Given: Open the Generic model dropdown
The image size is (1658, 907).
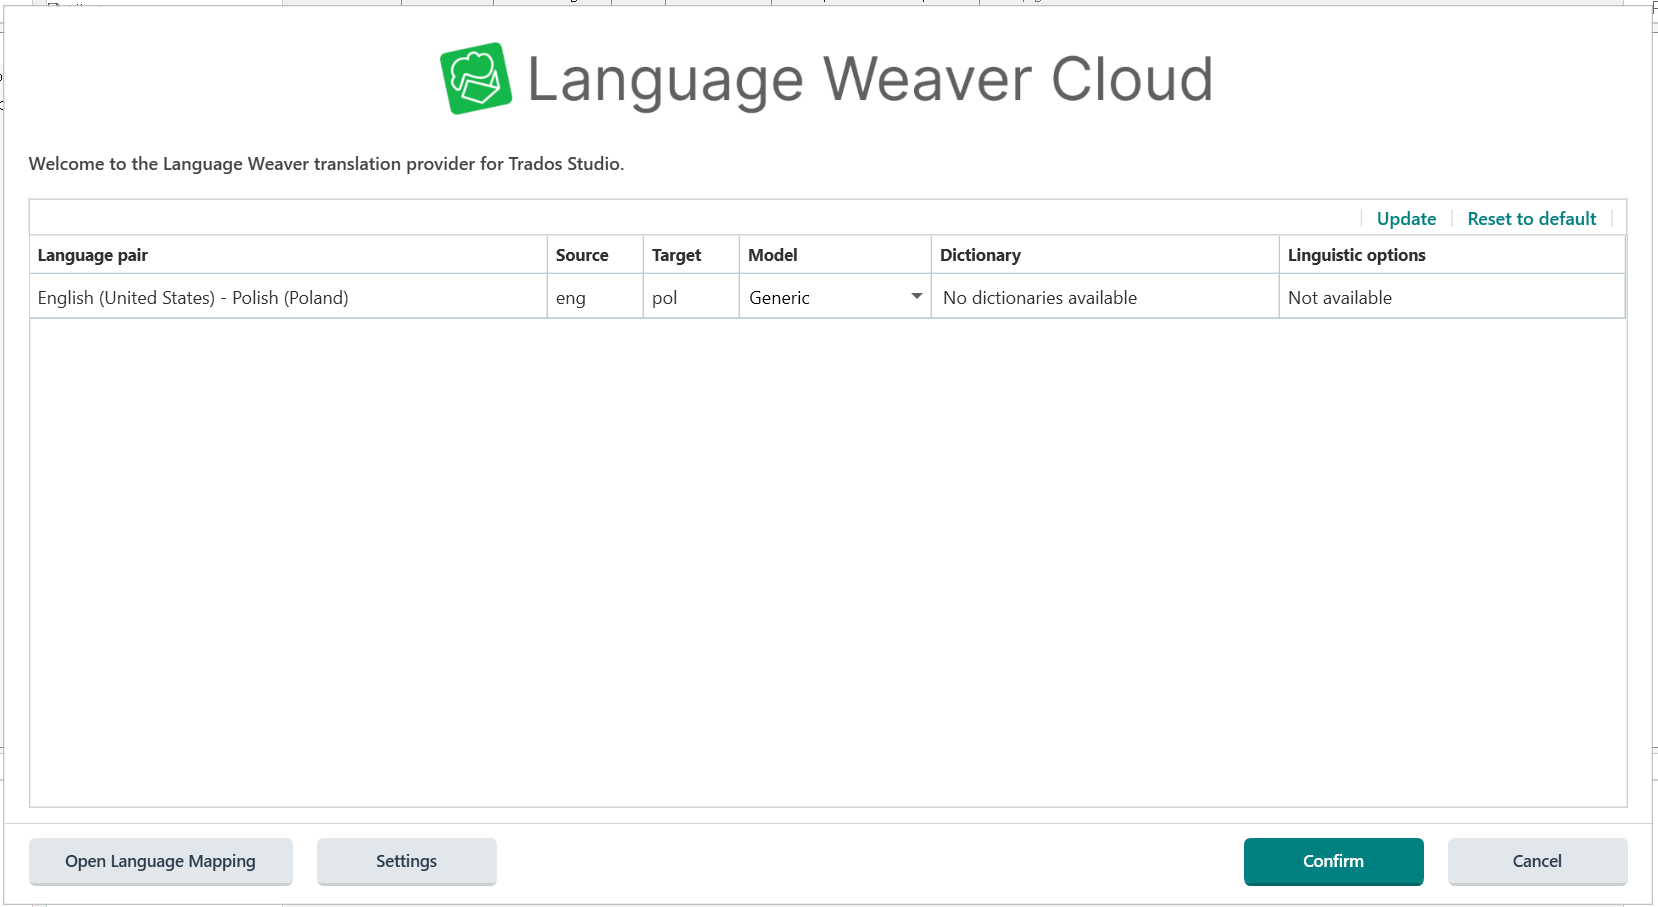Looking at the screenshot, I should (835, 297).
